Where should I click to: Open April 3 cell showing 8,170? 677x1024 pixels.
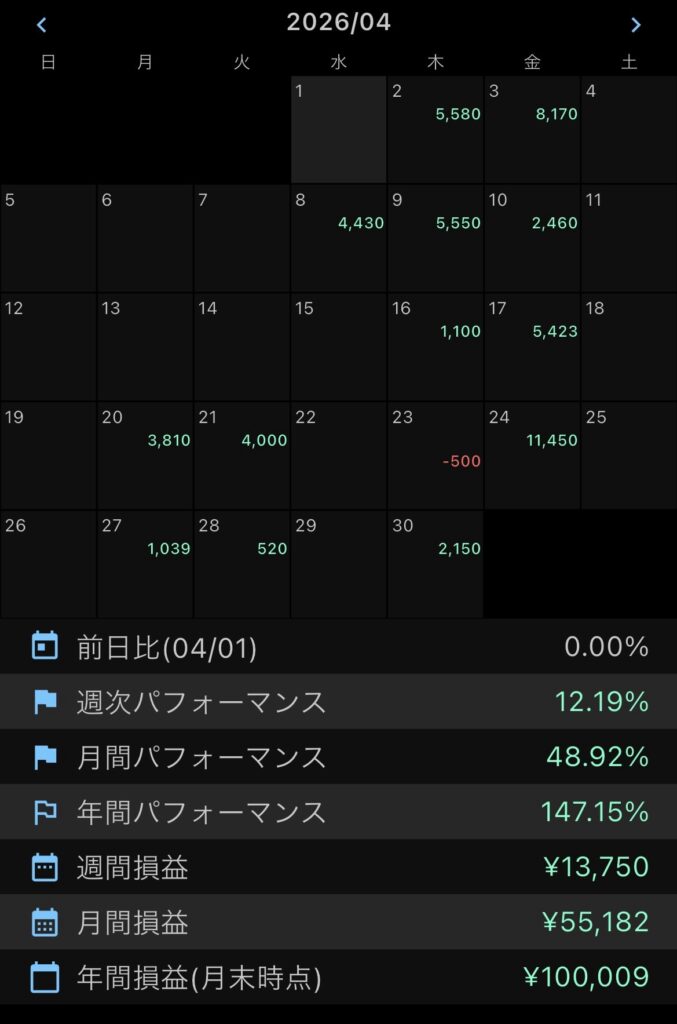tap(532, 129)
